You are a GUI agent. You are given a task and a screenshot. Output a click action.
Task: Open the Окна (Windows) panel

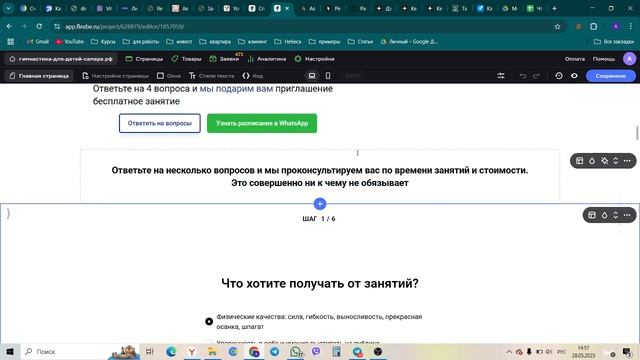(169, 76)
